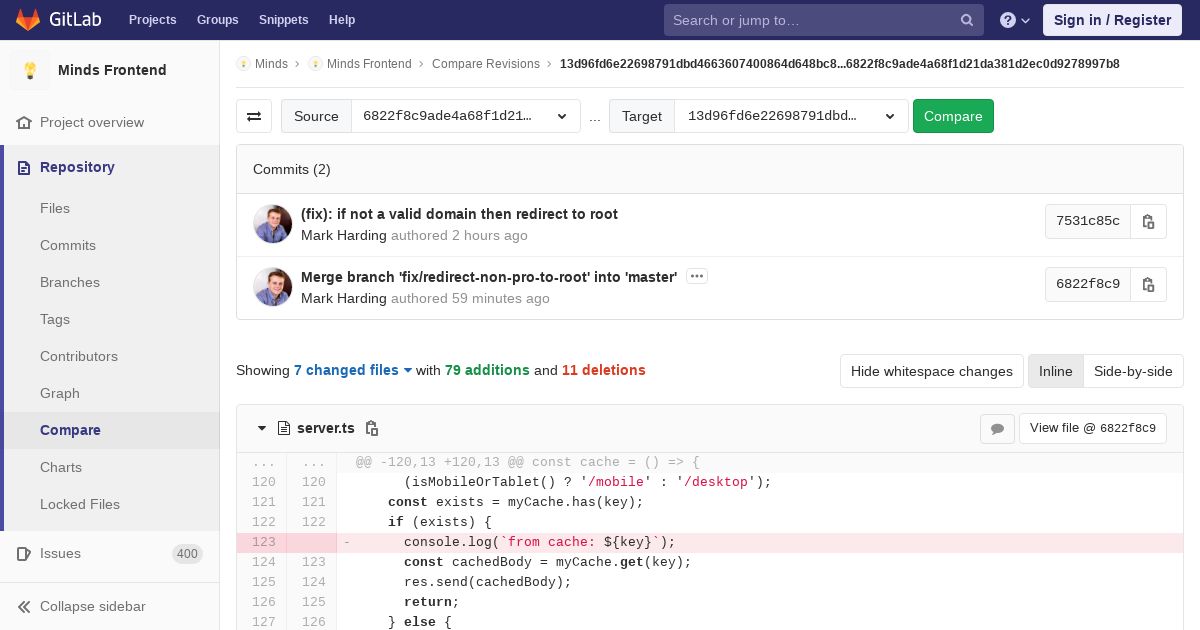
Task: Click the search magnifier icon
Action: tap(967, 20)
